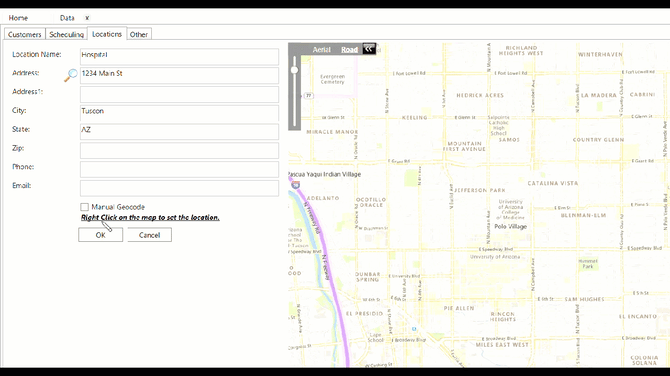Click 'COUNTRY GLENN' map label
This screenshot has width=670, height=376.
coord(598,140)
